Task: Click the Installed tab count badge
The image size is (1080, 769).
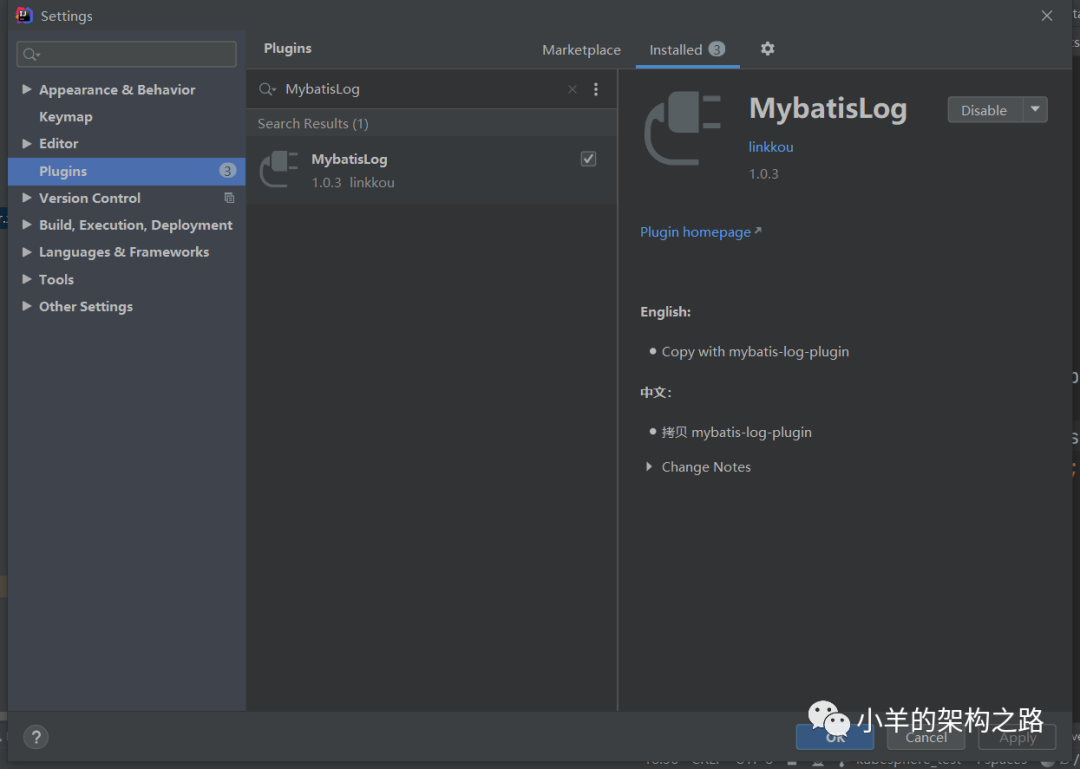Action: point(716,49)
